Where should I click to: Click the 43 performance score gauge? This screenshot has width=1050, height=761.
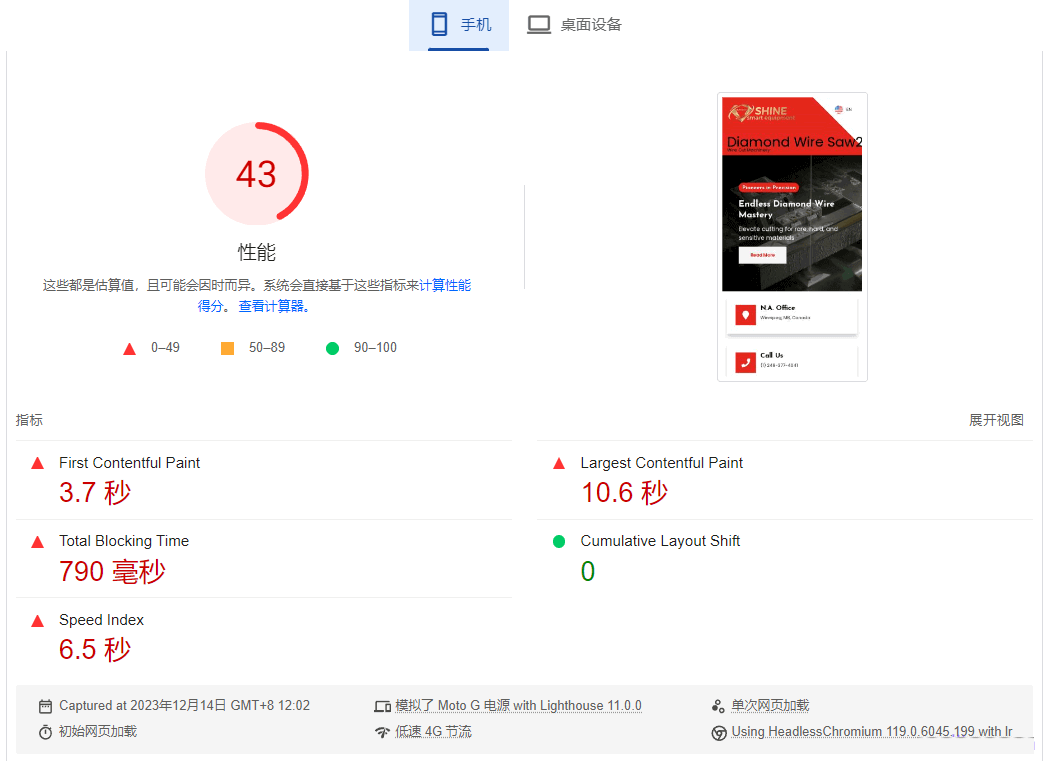click(256, 174)
